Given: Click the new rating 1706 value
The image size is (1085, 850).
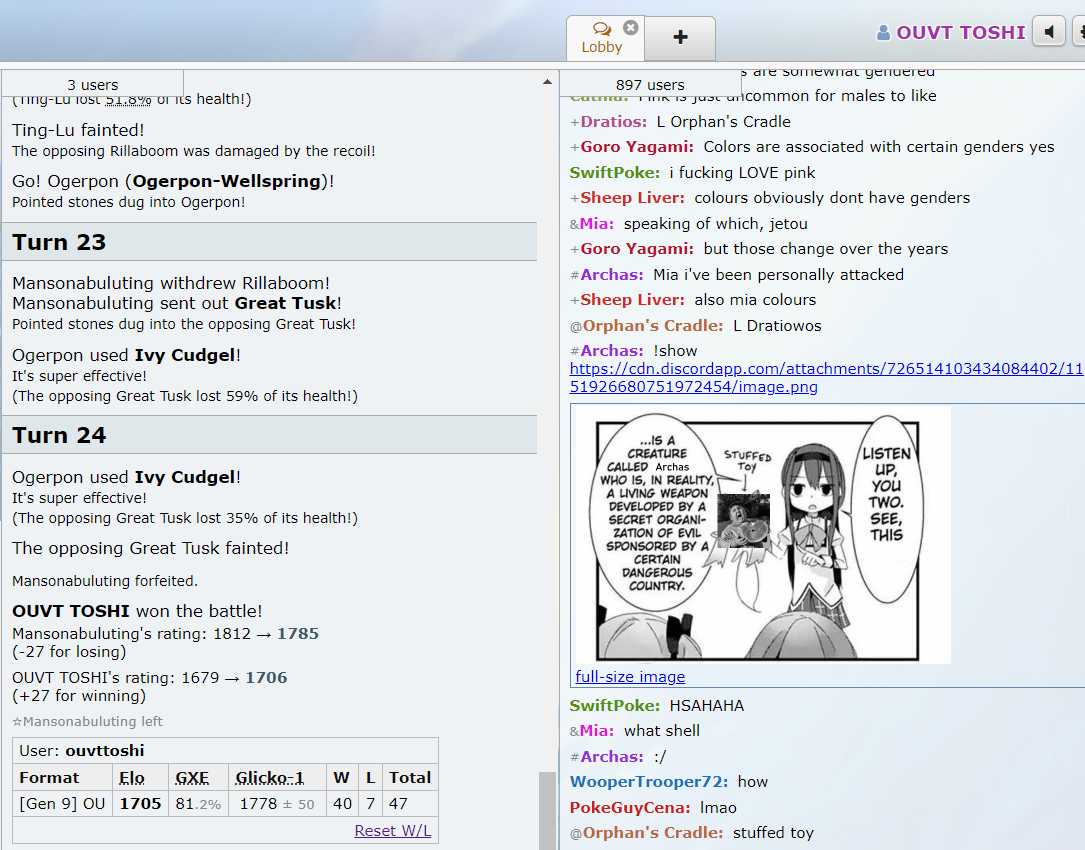Looking at the screenshot, I should pyautogui.click(x=266, y=678).
